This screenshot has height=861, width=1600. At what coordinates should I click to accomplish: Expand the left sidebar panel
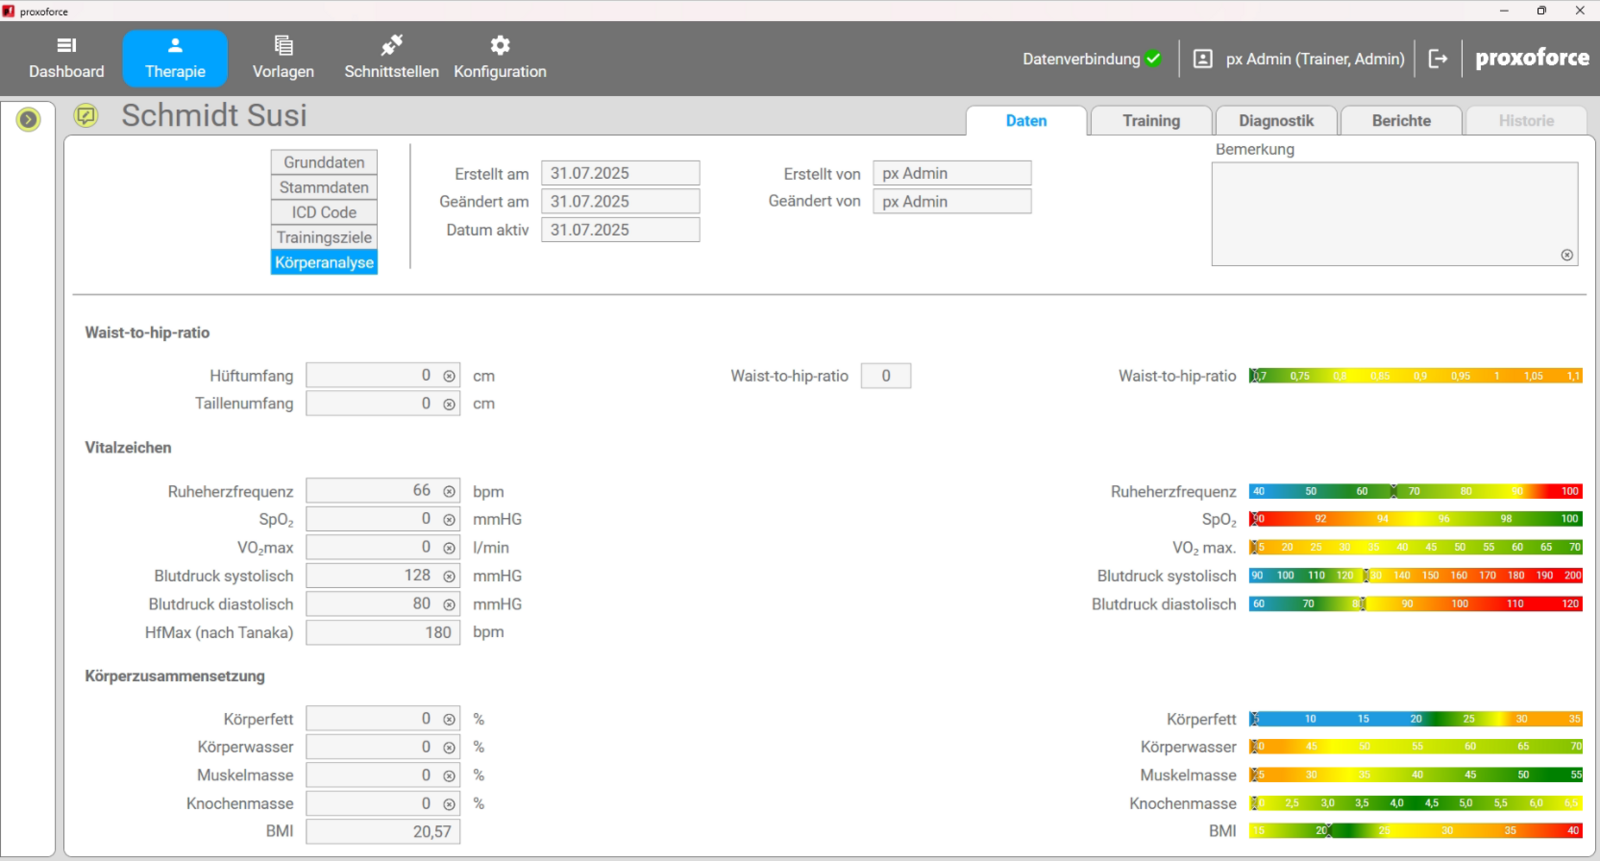(28, 120)
